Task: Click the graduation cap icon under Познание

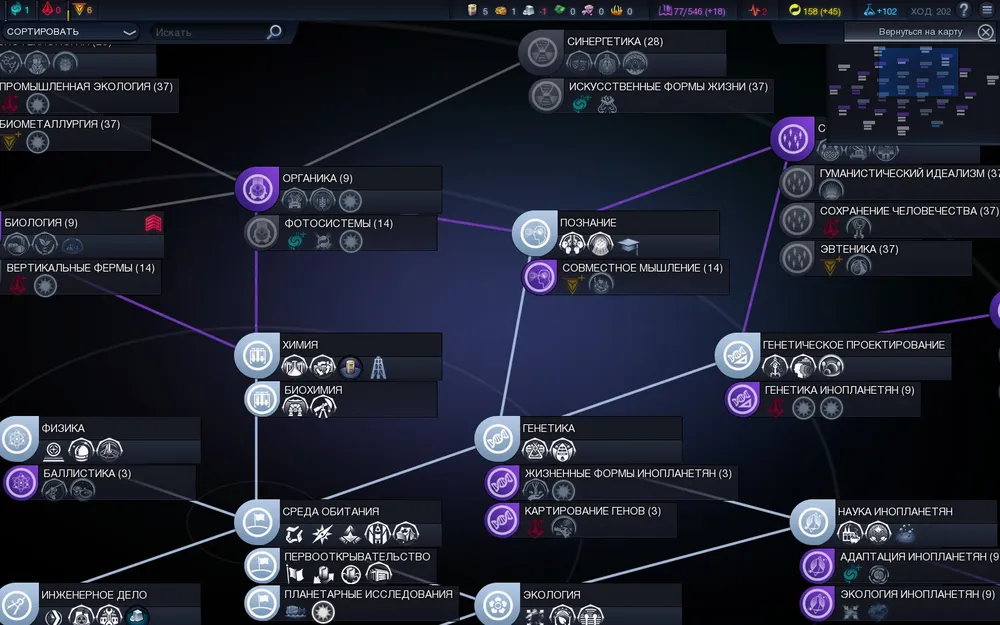Action: [627, 245]
